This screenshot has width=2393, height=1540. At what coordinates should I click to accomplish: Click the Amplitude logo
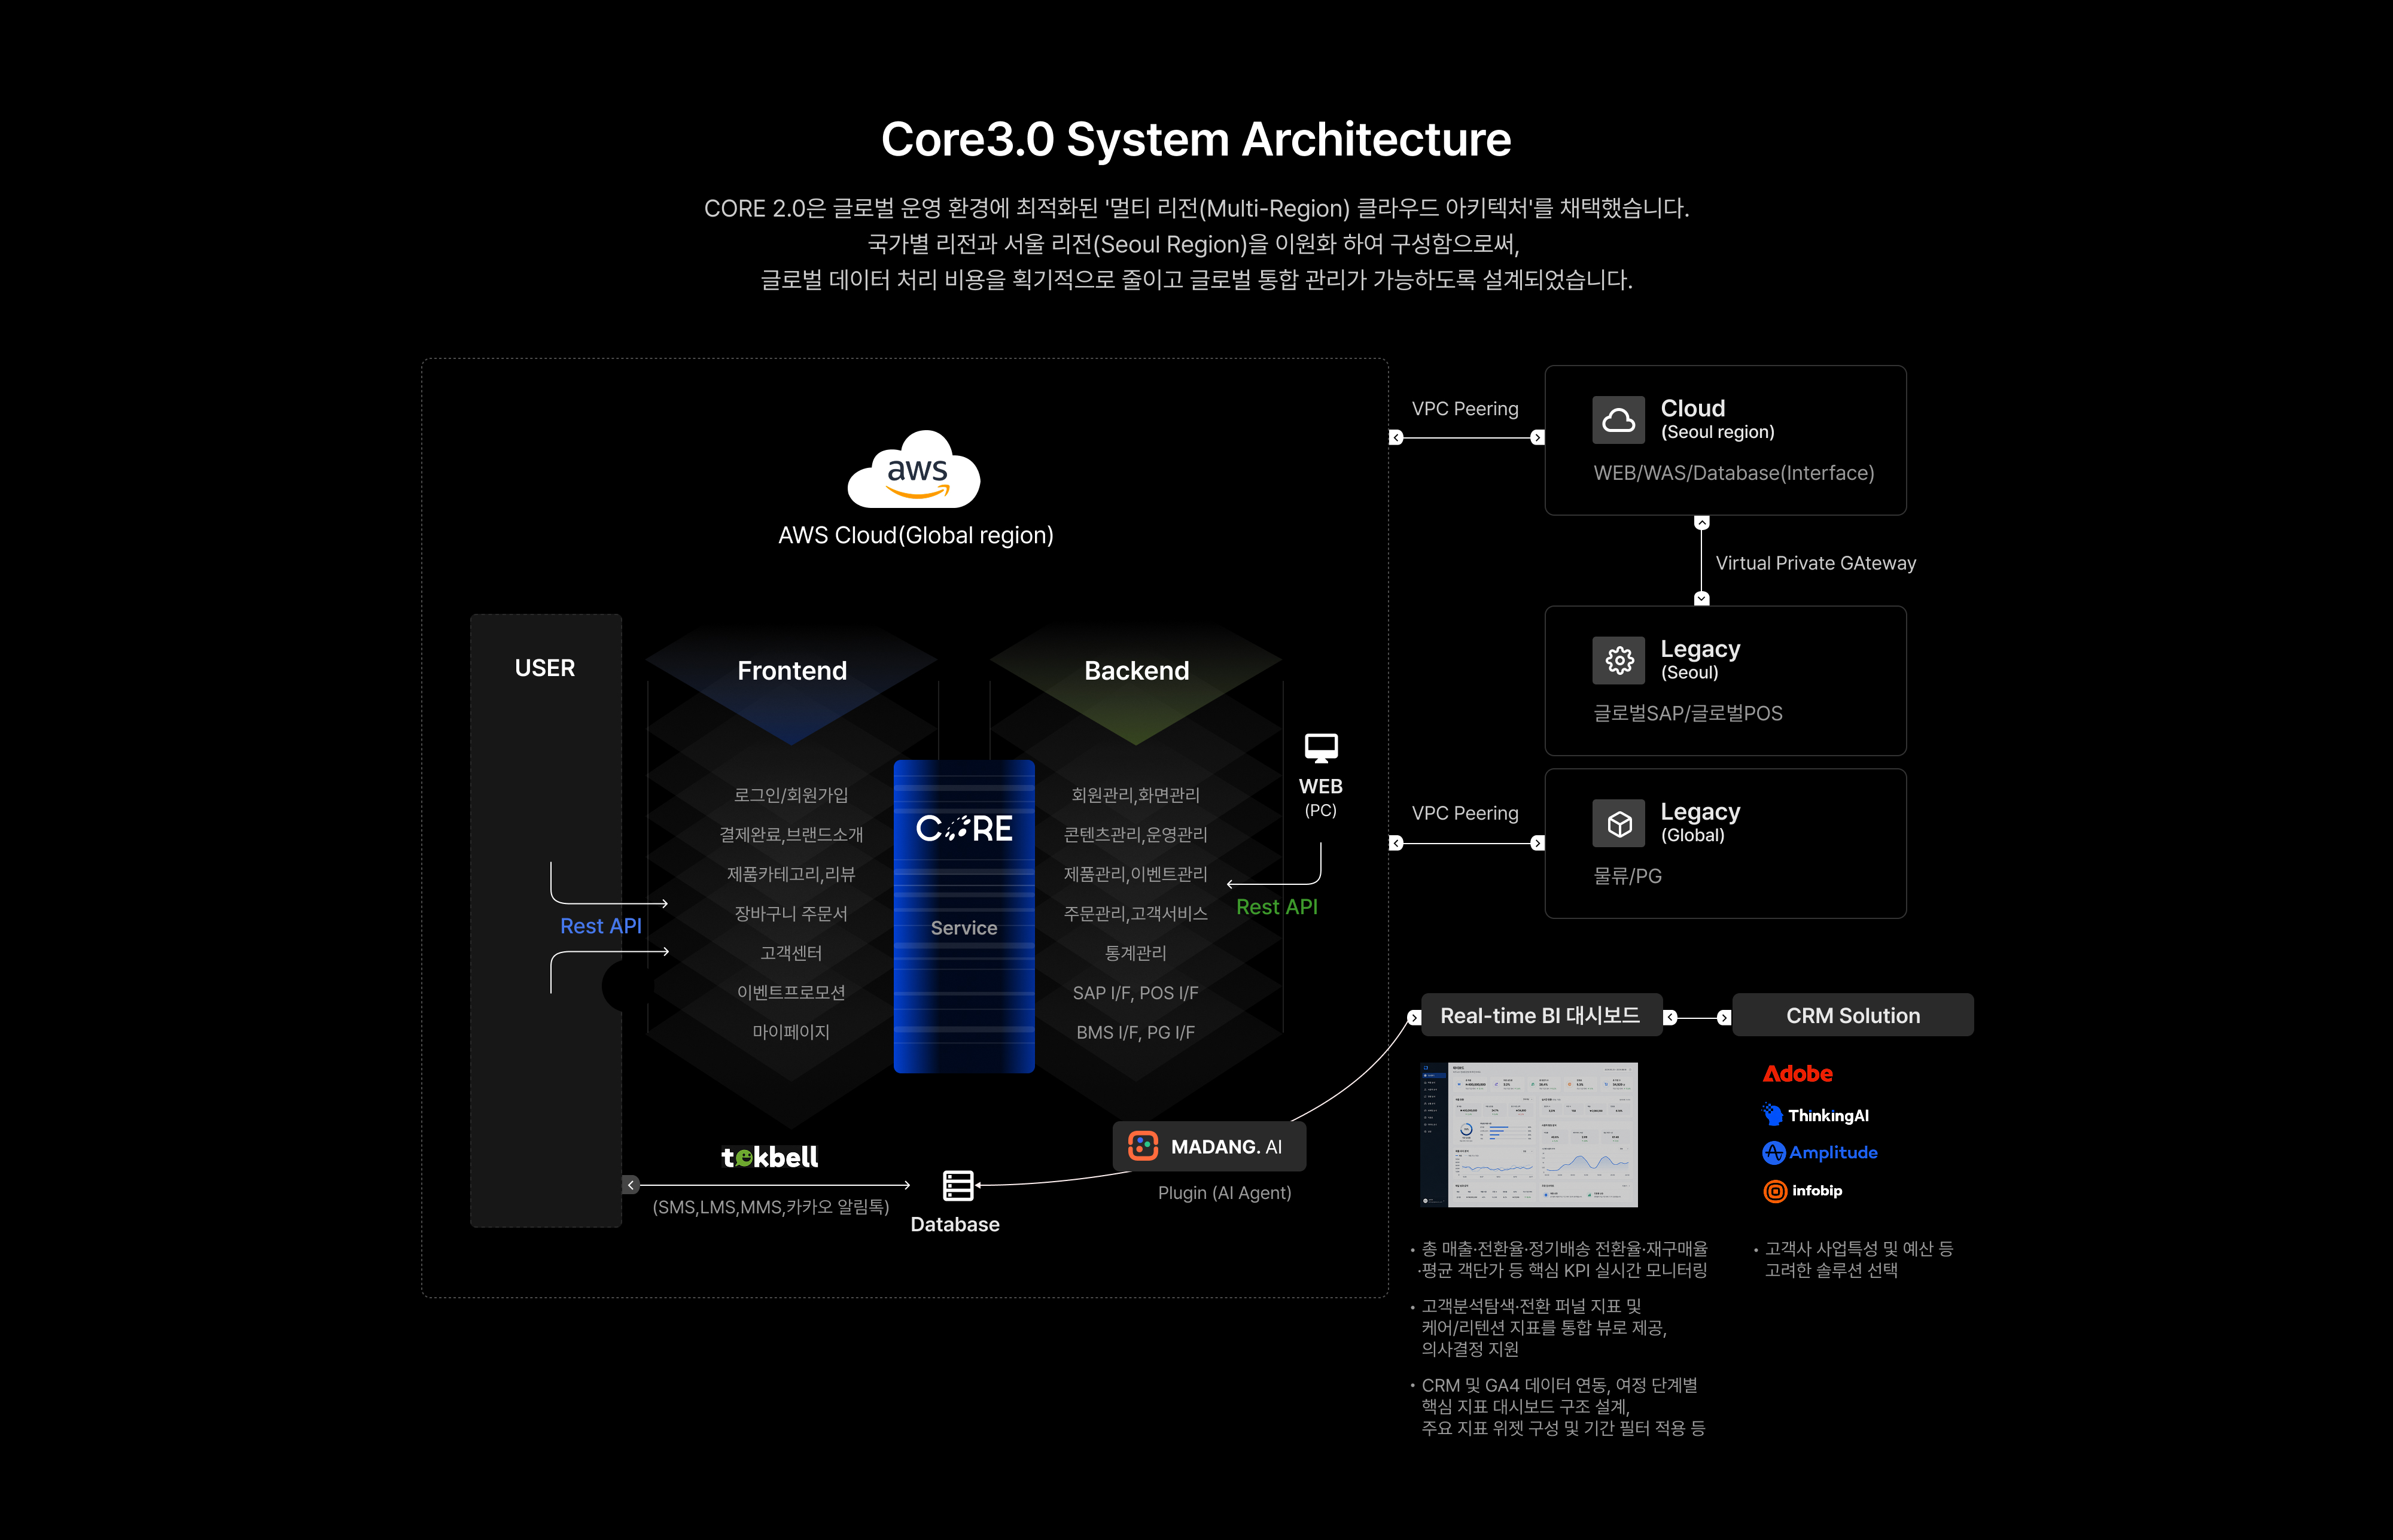pos(1819,1152)
